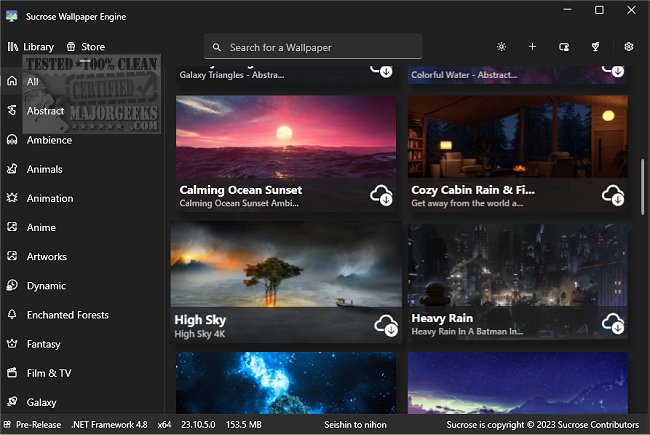This screenshot has width=650, height=435.
Task: Click the sun-shaped theme icon in toolbar
Action: point(501,47)
